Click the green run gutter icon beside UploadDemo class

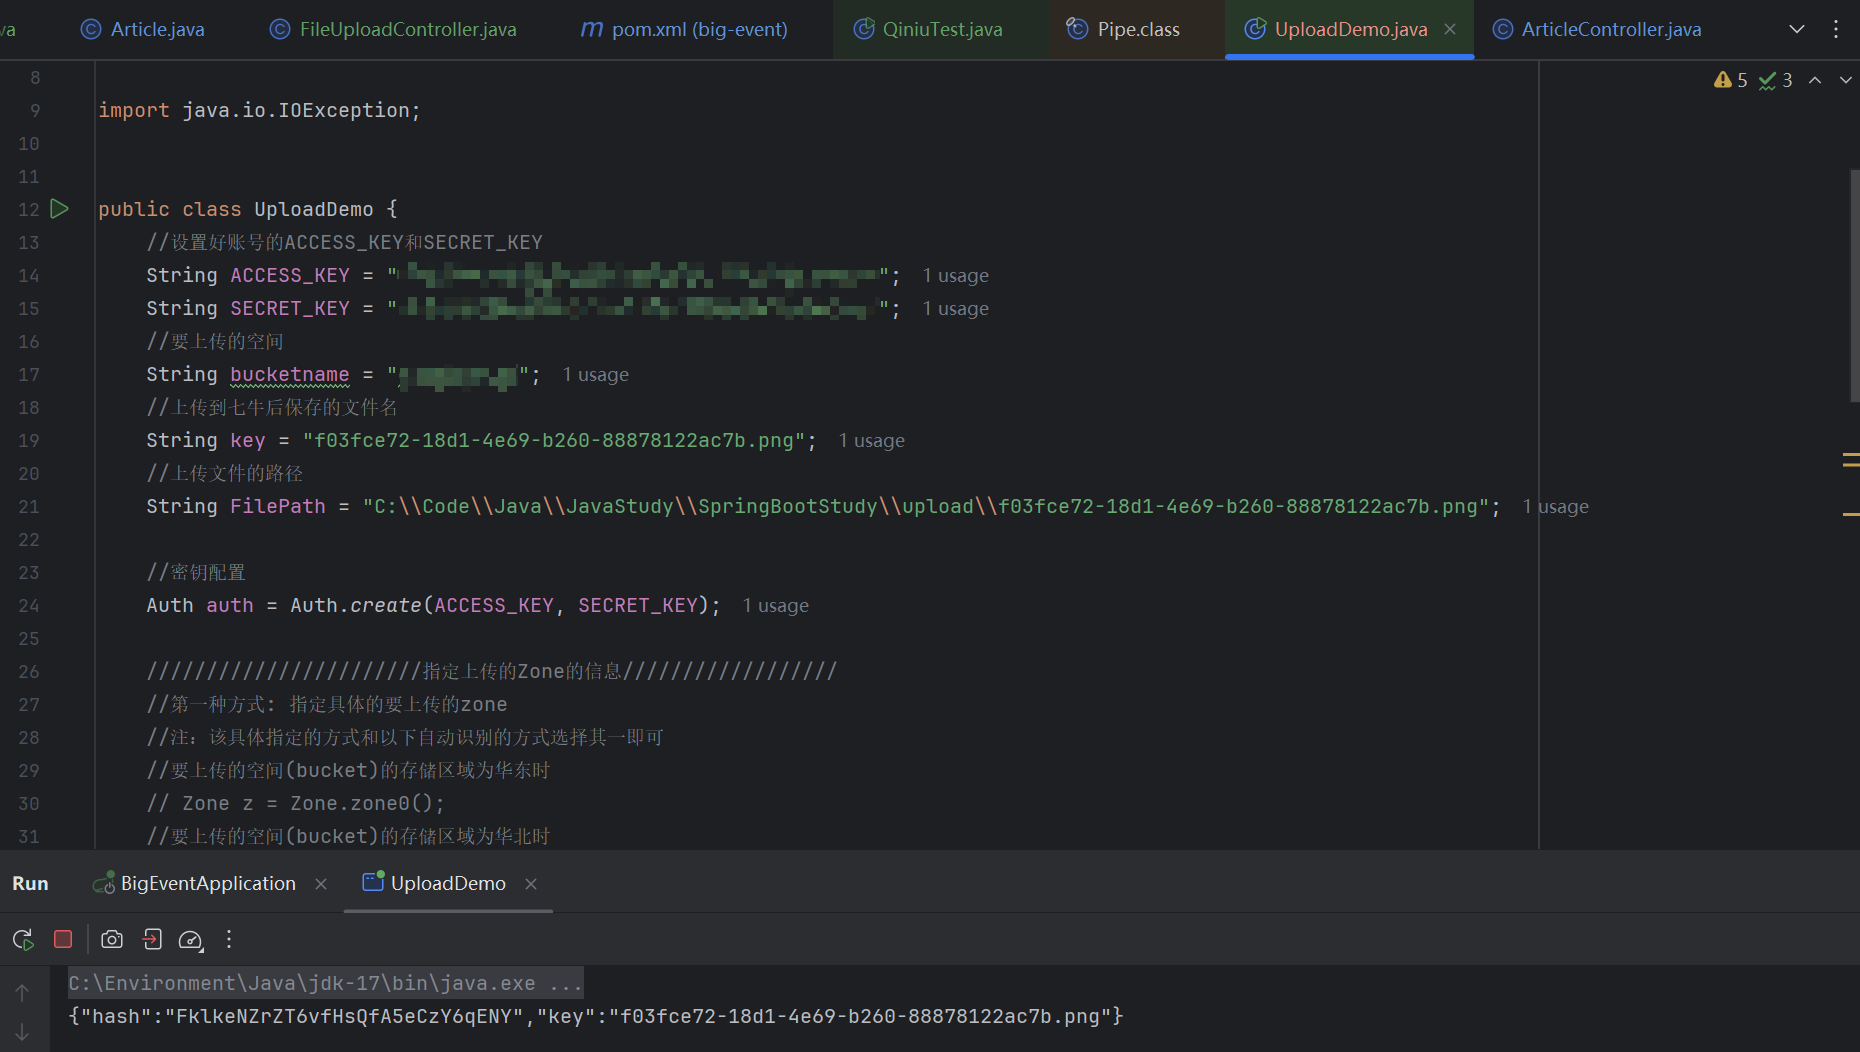pos(60,209)
